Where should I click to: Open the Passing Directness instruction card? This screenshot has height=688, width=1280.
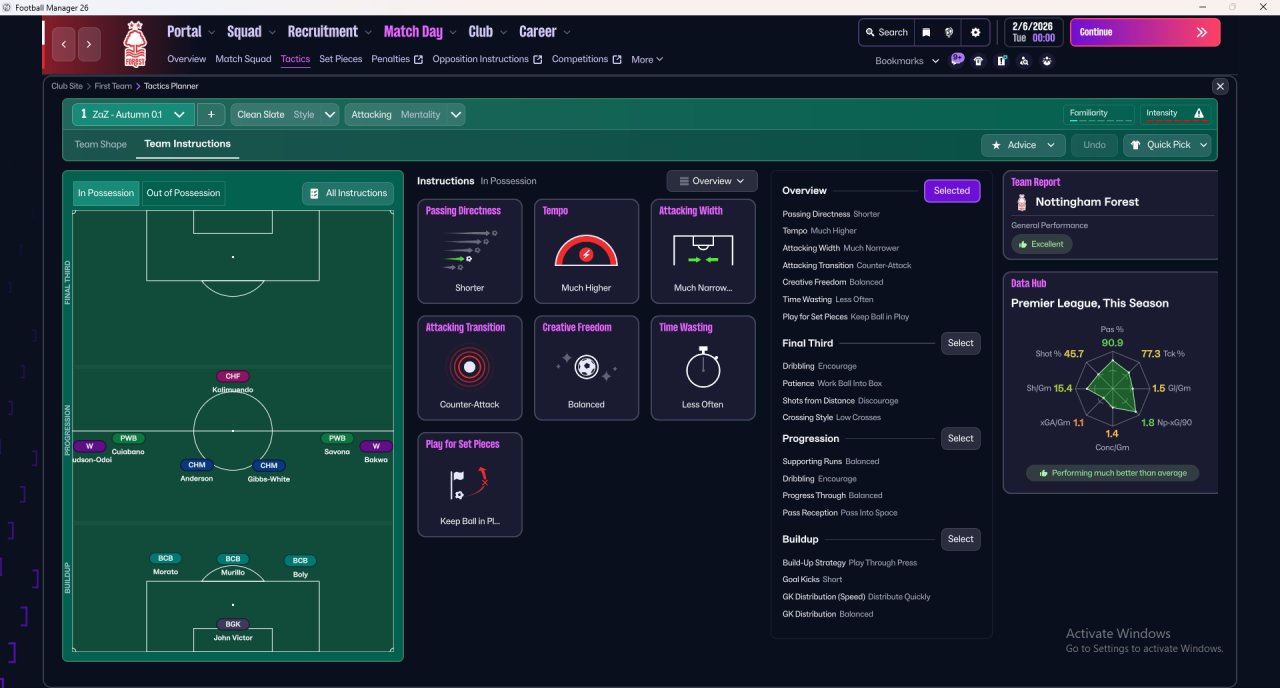(469, 251)
